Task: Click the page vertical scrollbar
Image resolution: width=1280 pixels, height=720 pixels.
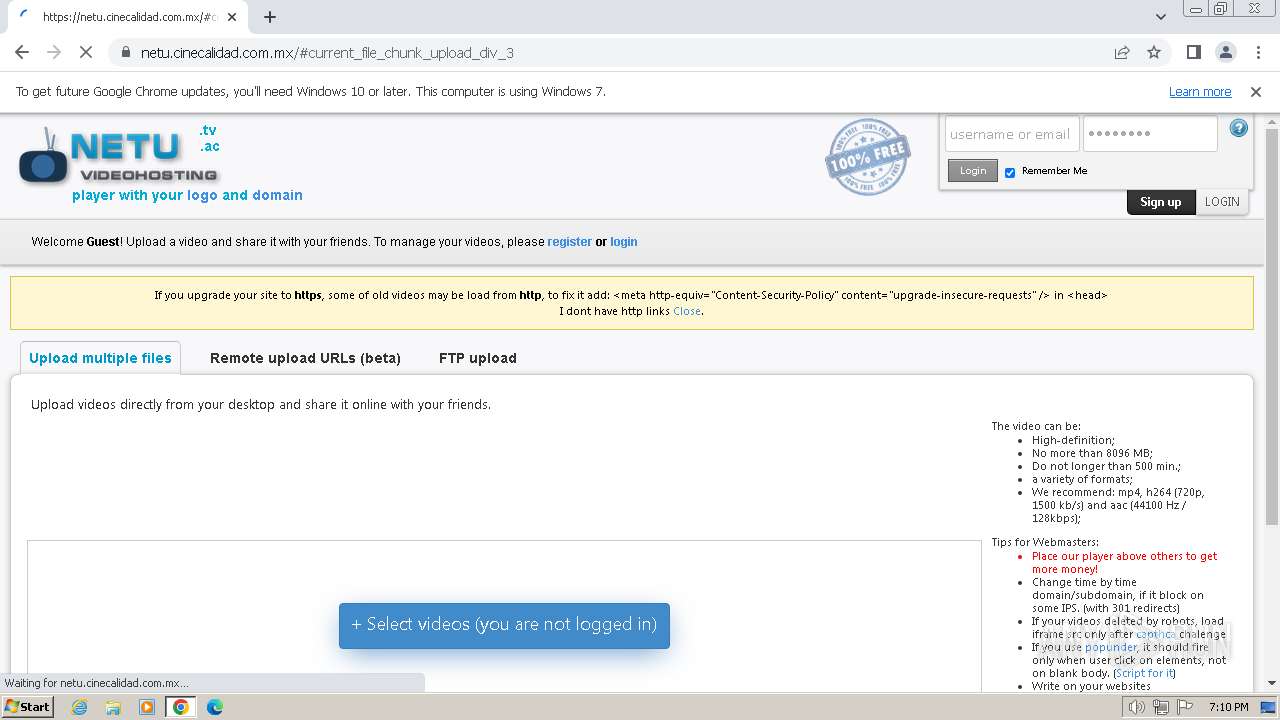Action: pyautogui.click(x=1271, y=327)
